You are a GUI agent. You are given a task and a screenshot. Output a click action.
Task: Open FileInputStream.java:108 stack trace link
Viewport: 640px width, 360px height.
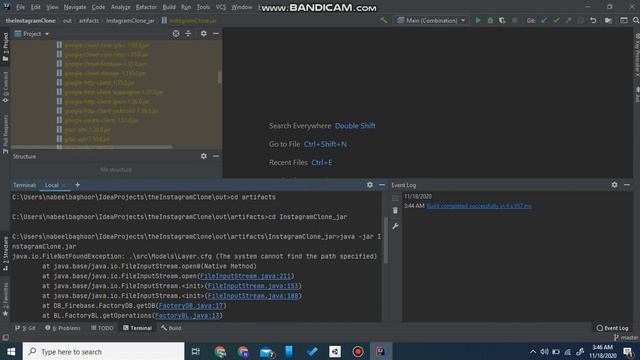(x=253, y=296)
